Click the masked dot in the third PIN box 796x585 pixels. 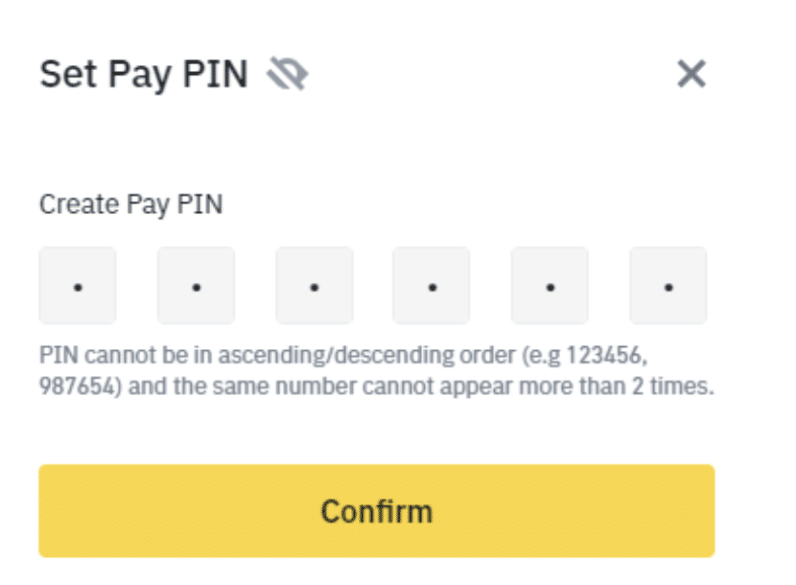point(314,288)
